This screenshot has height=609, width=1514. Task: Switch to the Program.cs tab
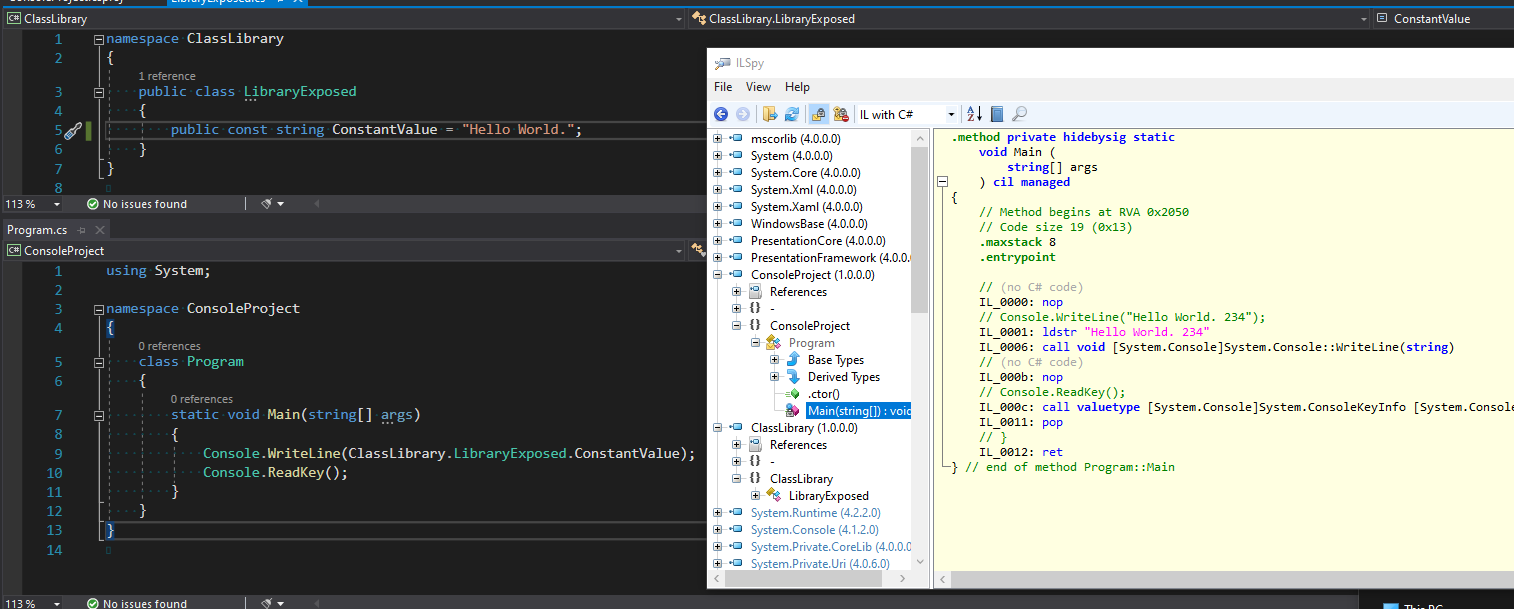coord(37,230)
